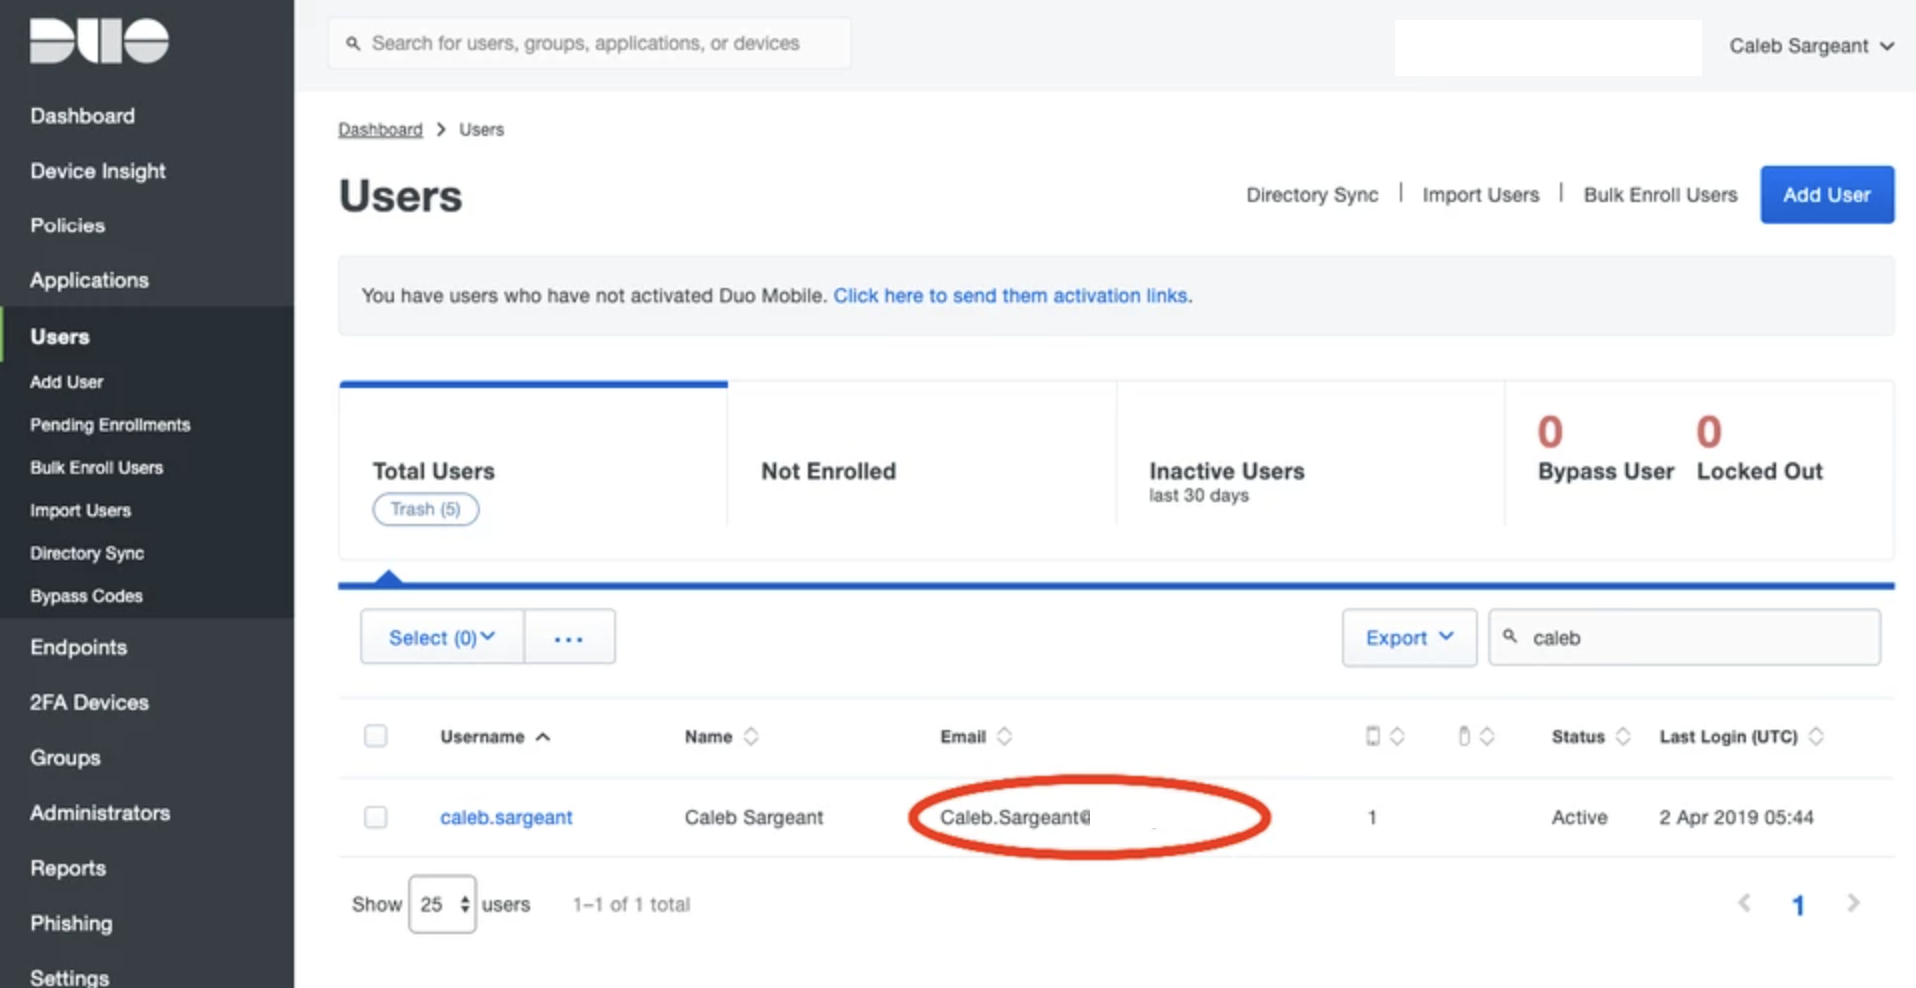This screenshot has height=988, width=1916.
Task: Click the Caleb.Sargeant email cell
Action: coord(1014,818)
